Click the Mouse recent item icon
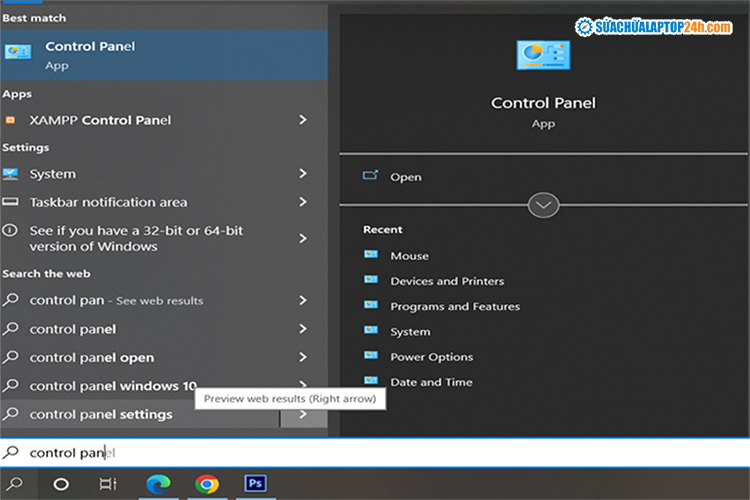 coord(371,255)
